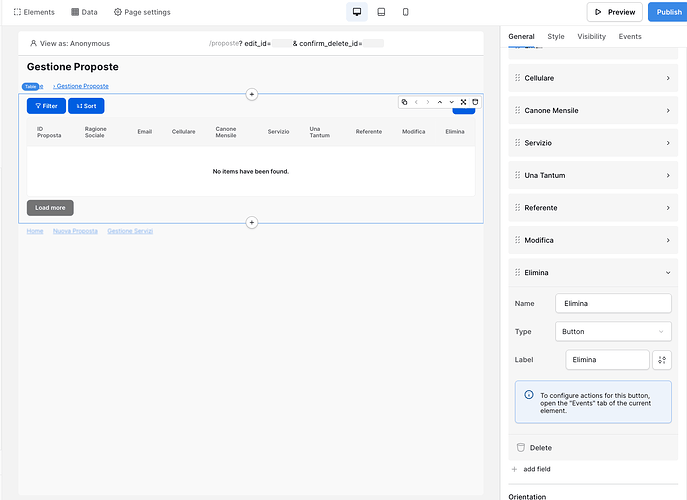Open the Preview button
The image size is (687, 500).
[614, 12]
